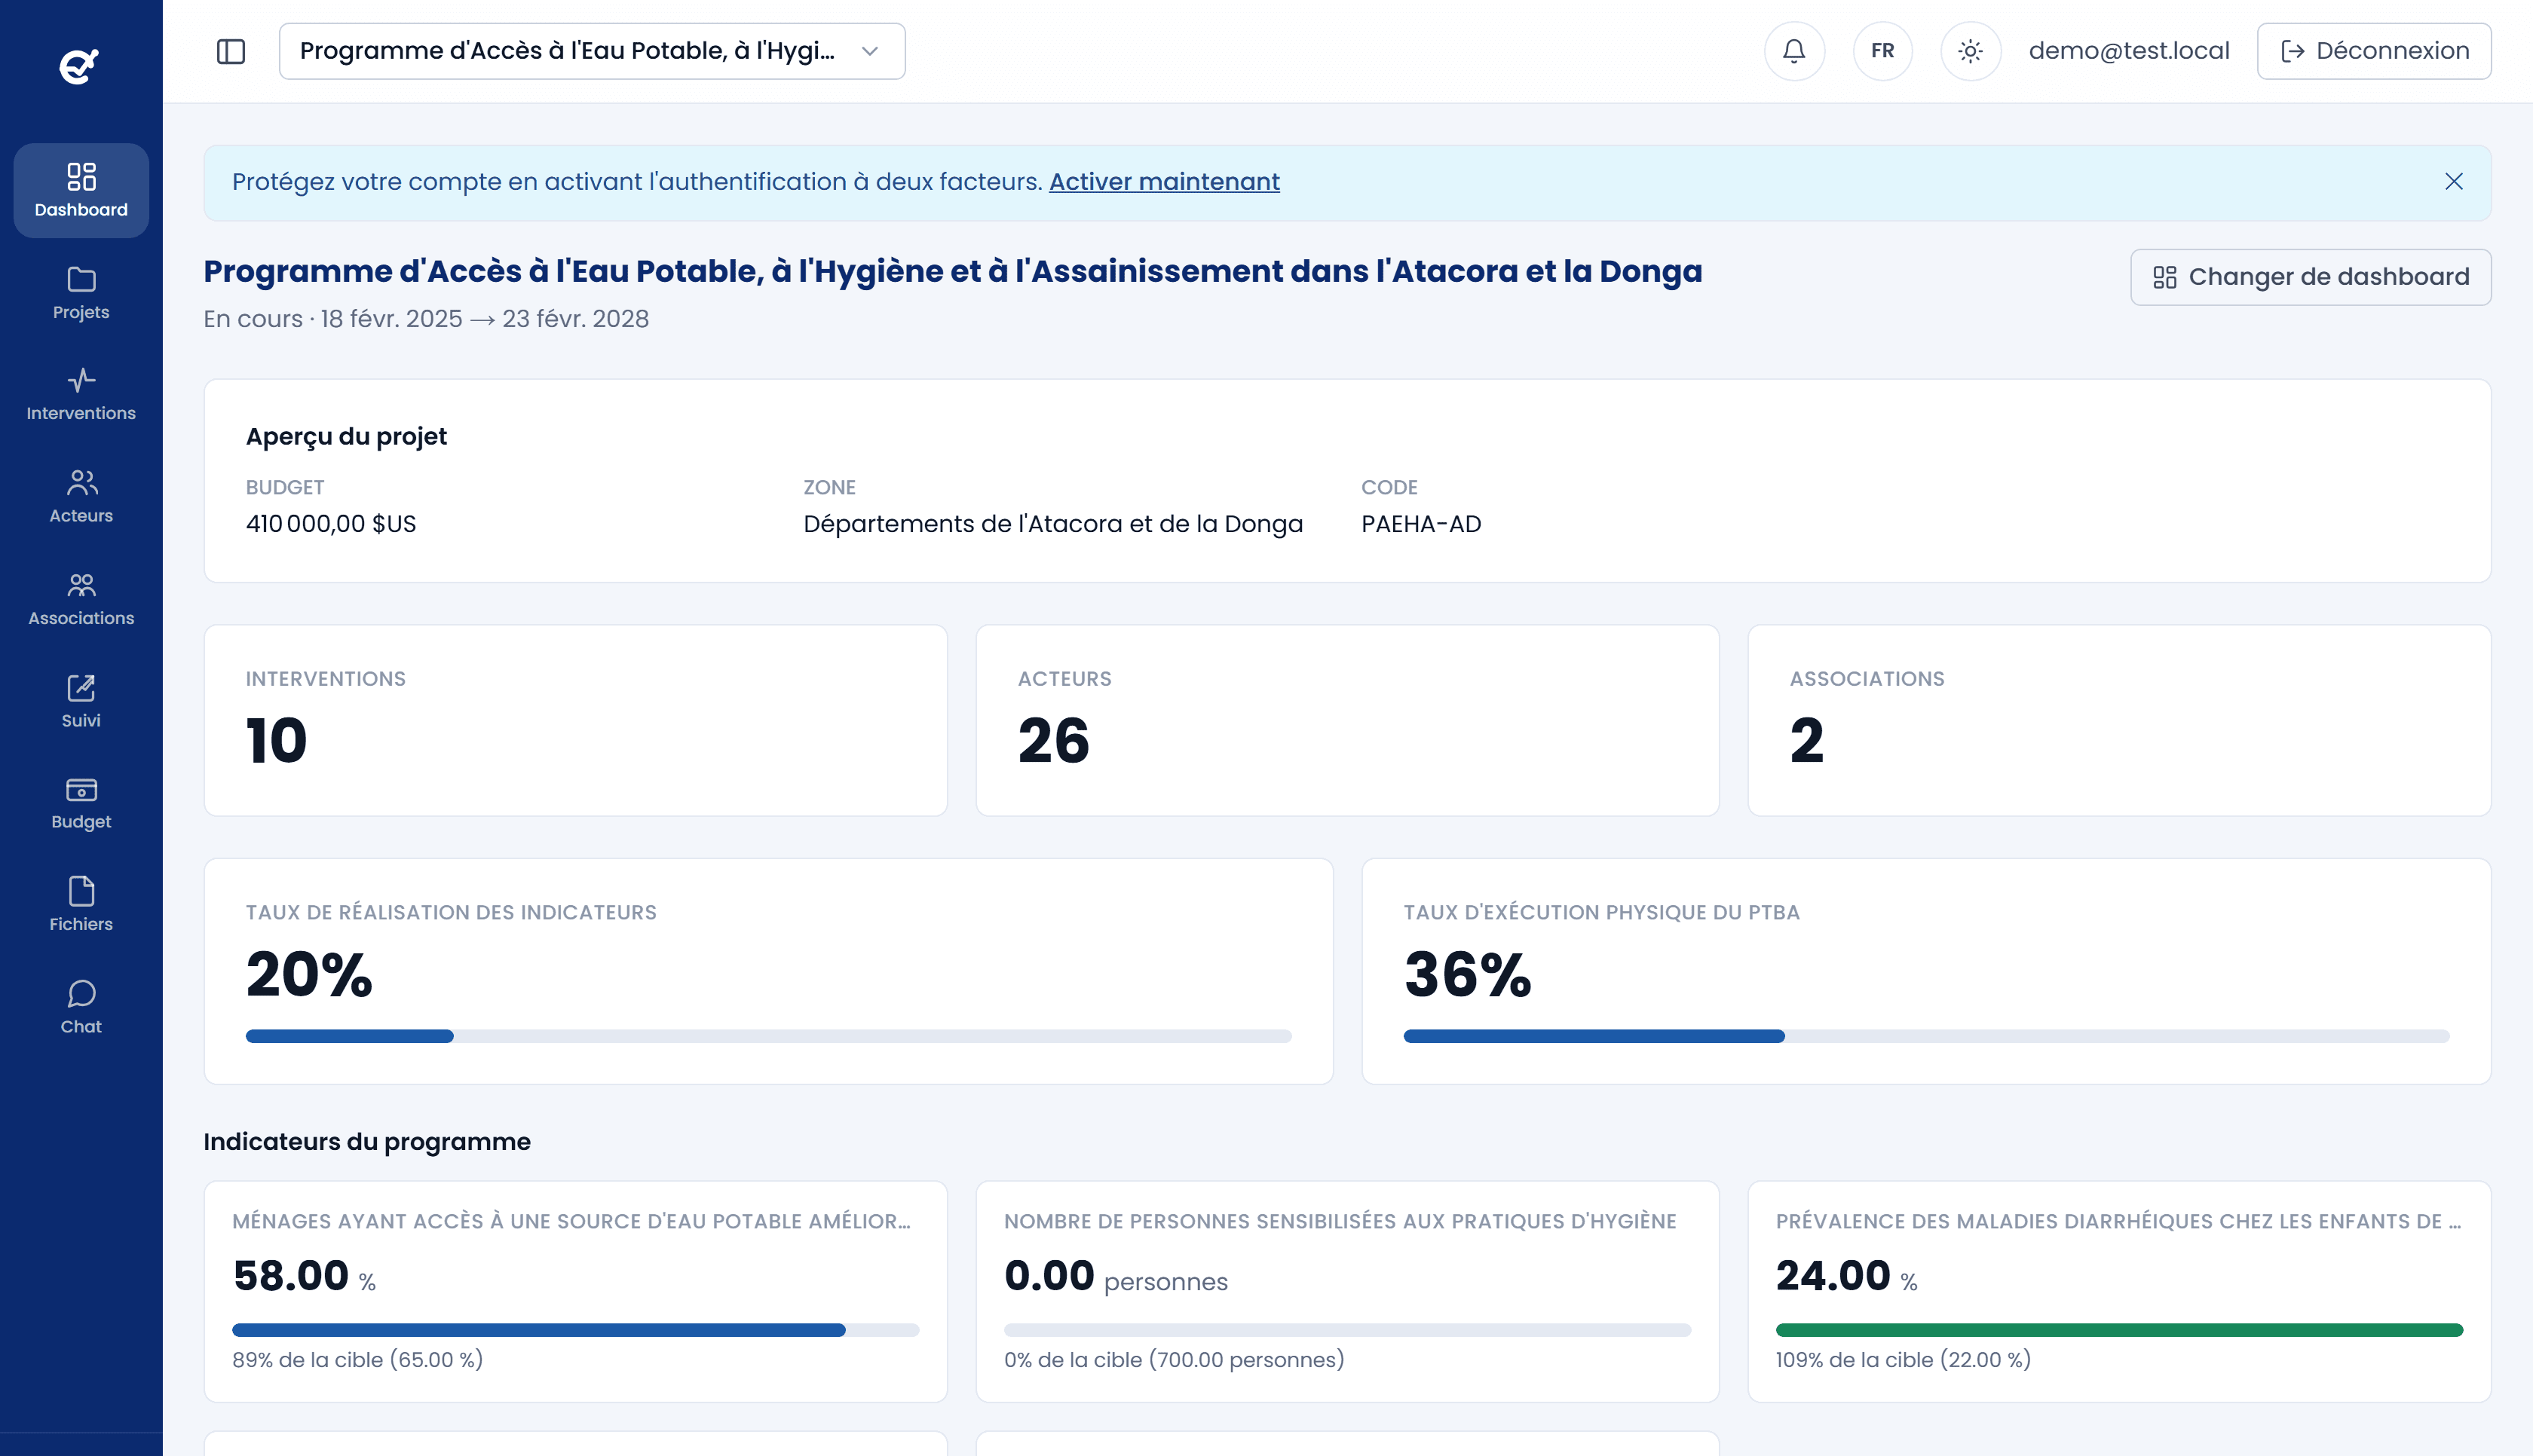Screen dimensions: 2533x1456
Task: Open the Interventions count card showing 10
Action: point(576,720)
